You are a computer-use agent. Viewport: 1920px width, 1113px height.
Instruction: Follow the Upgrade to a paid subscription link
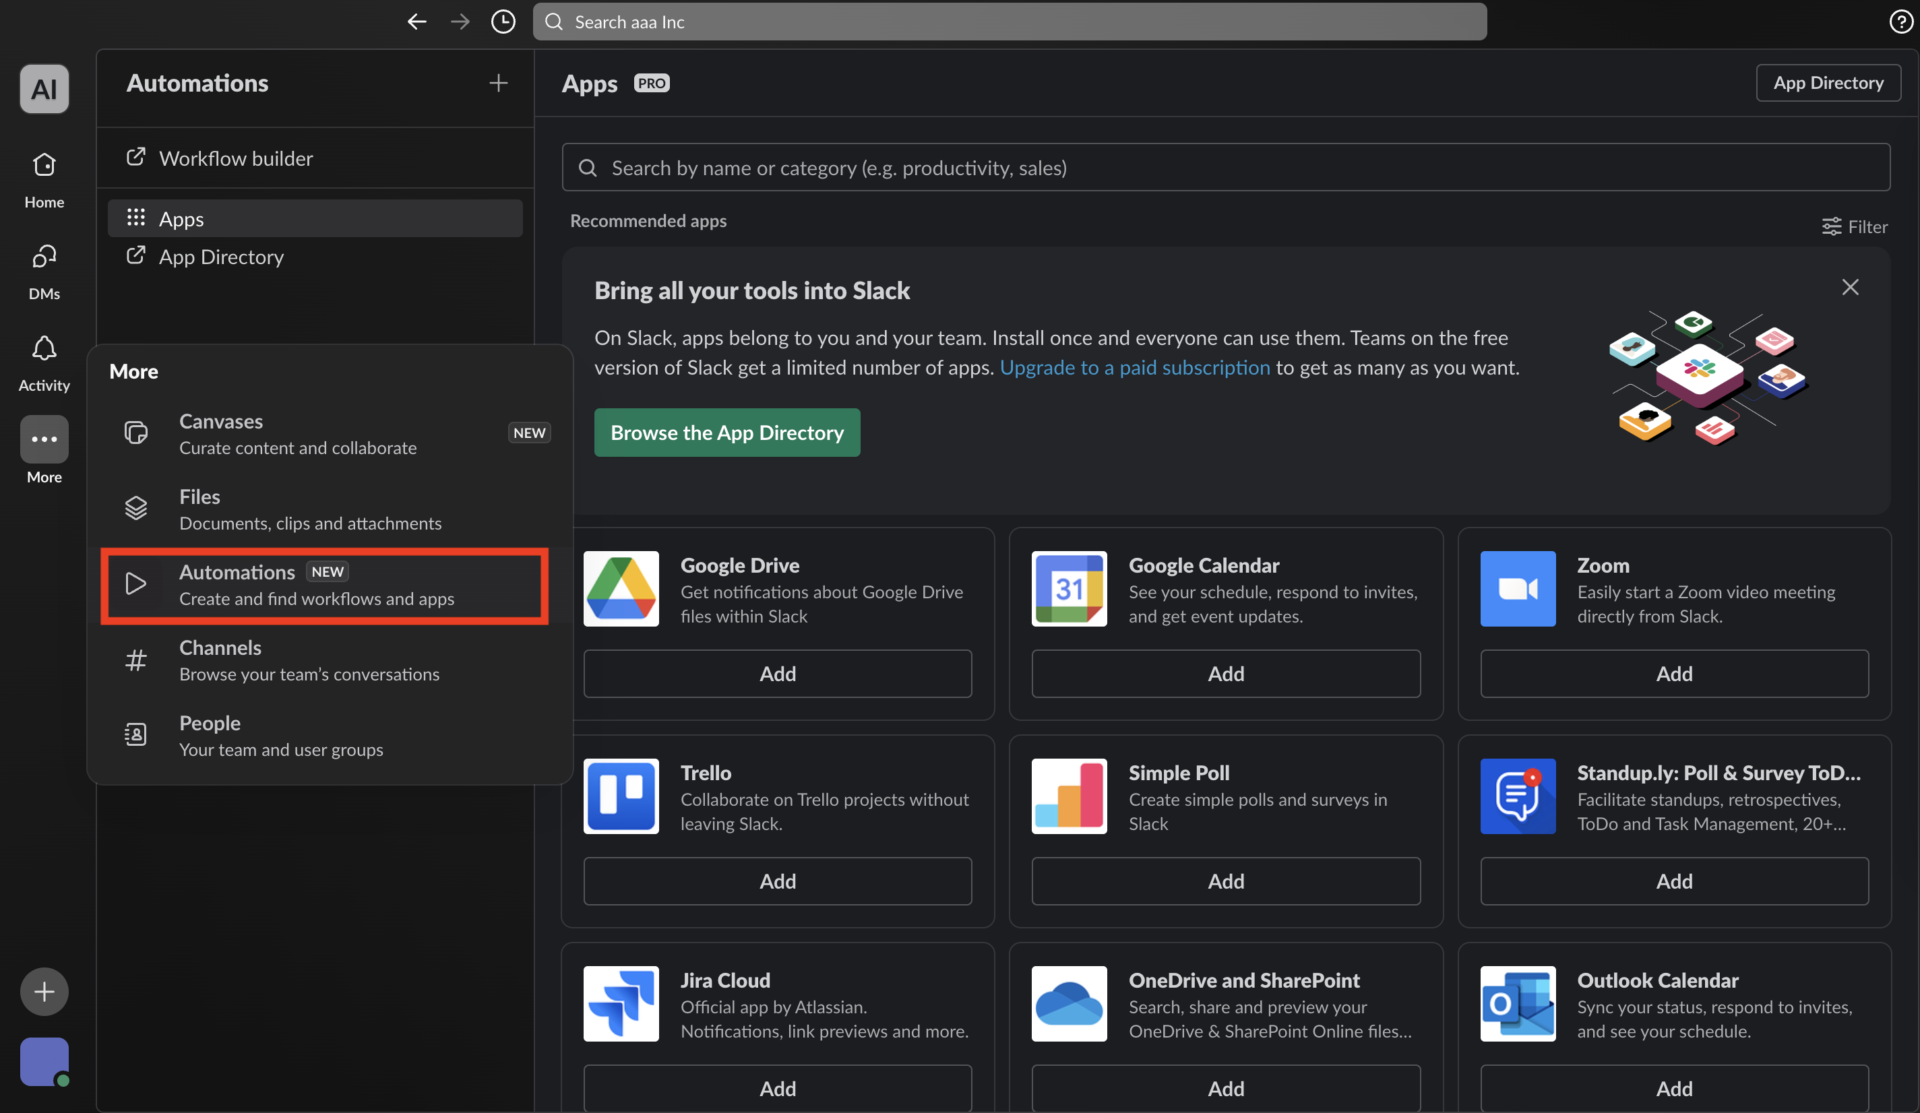(1134, 367)
